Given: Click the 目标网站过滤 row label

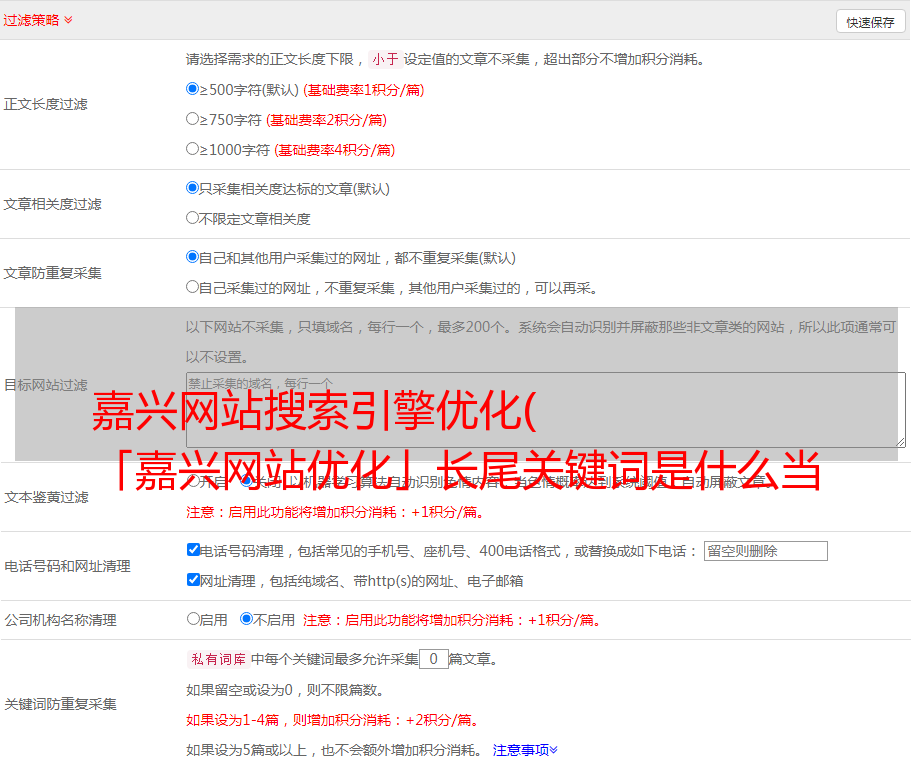Looking at the screenshot, I should (46, 385).
